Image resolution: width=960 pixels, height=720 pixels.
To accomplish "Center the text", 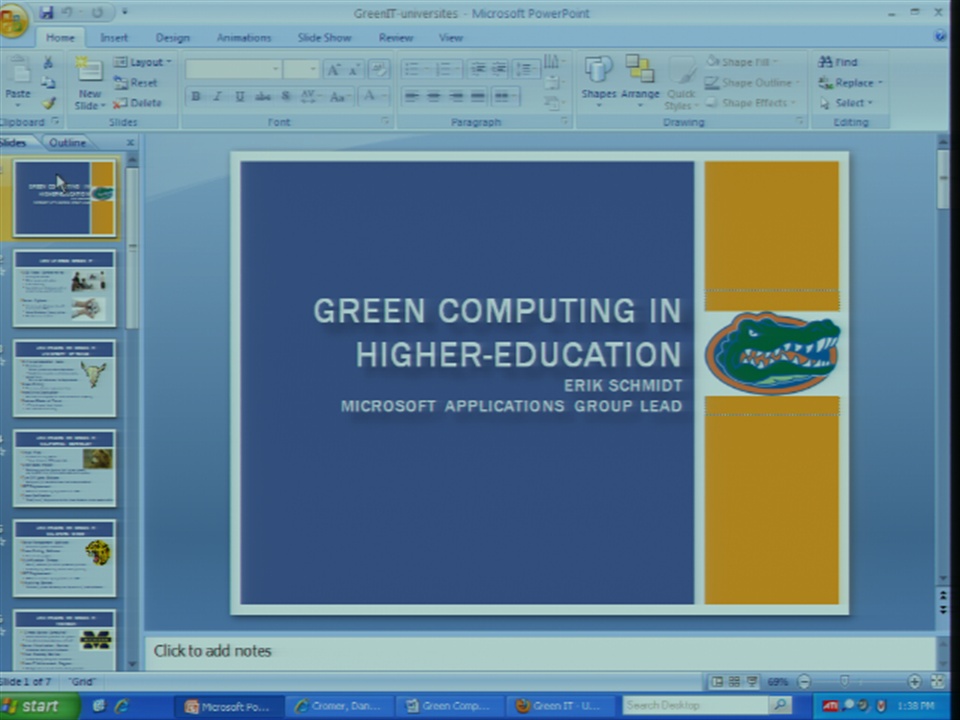I will (x=434, y=96).
